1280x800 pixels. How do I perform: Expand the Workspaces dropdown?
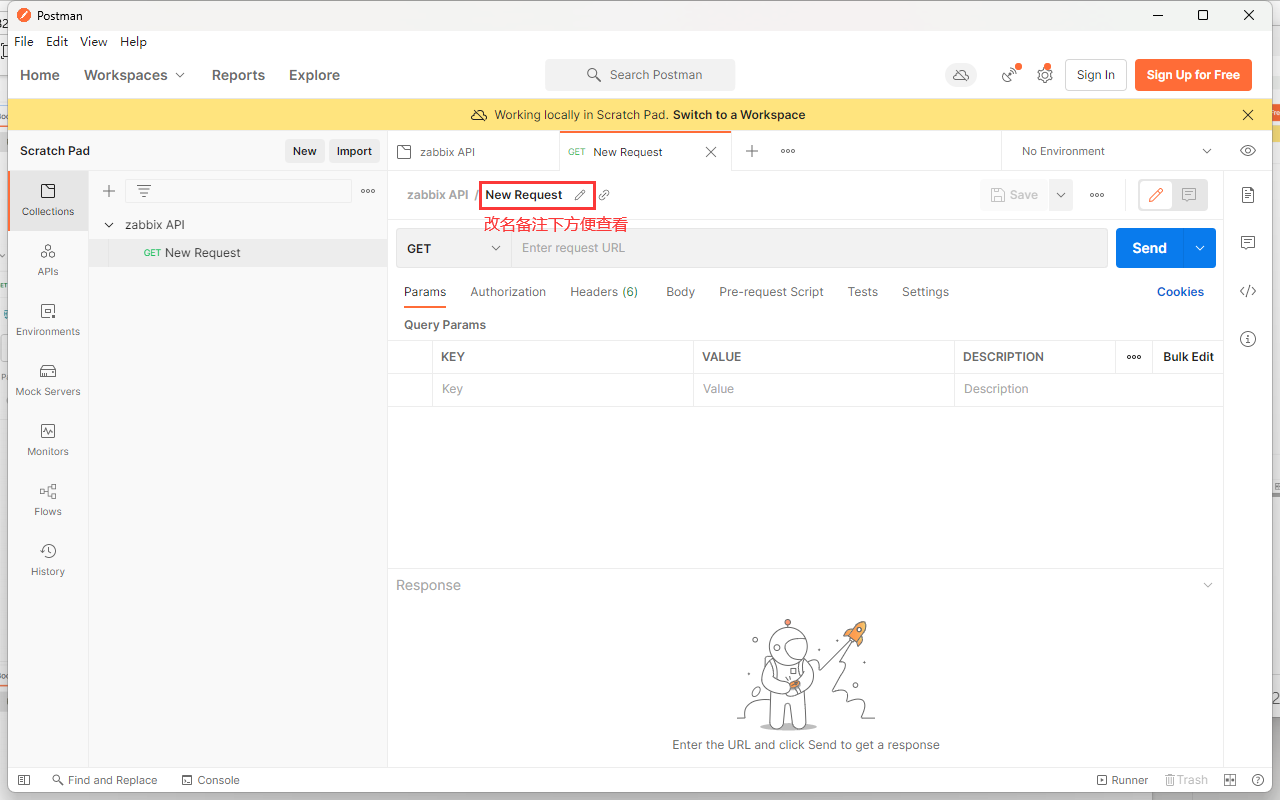point(135,75)
